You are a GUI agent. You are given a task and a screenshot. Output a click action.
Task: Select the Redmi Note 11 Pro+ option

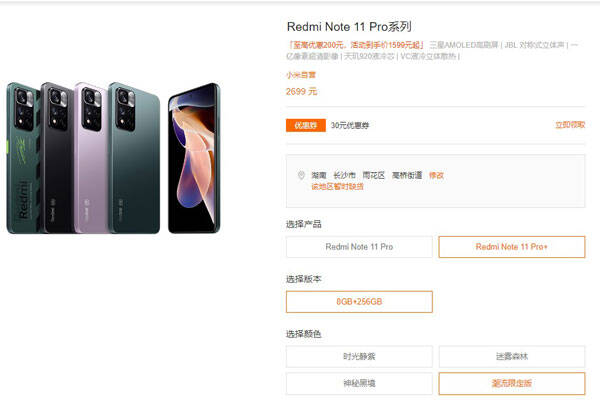coord(512,247)
